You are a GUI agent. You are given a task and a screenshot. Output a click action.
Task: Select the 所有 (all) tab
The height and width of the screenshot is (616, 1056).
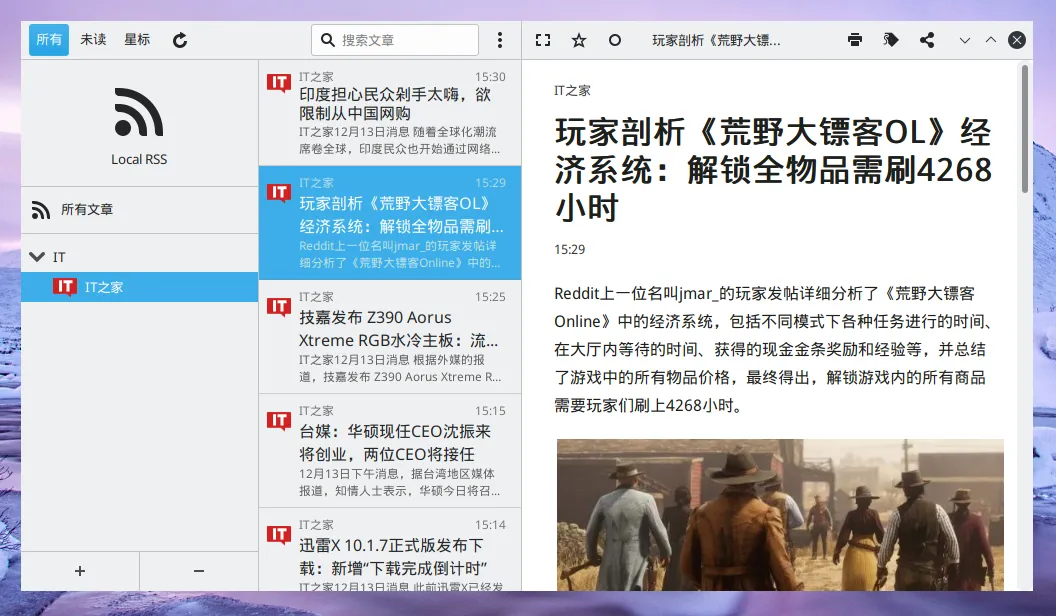[49, 40]
